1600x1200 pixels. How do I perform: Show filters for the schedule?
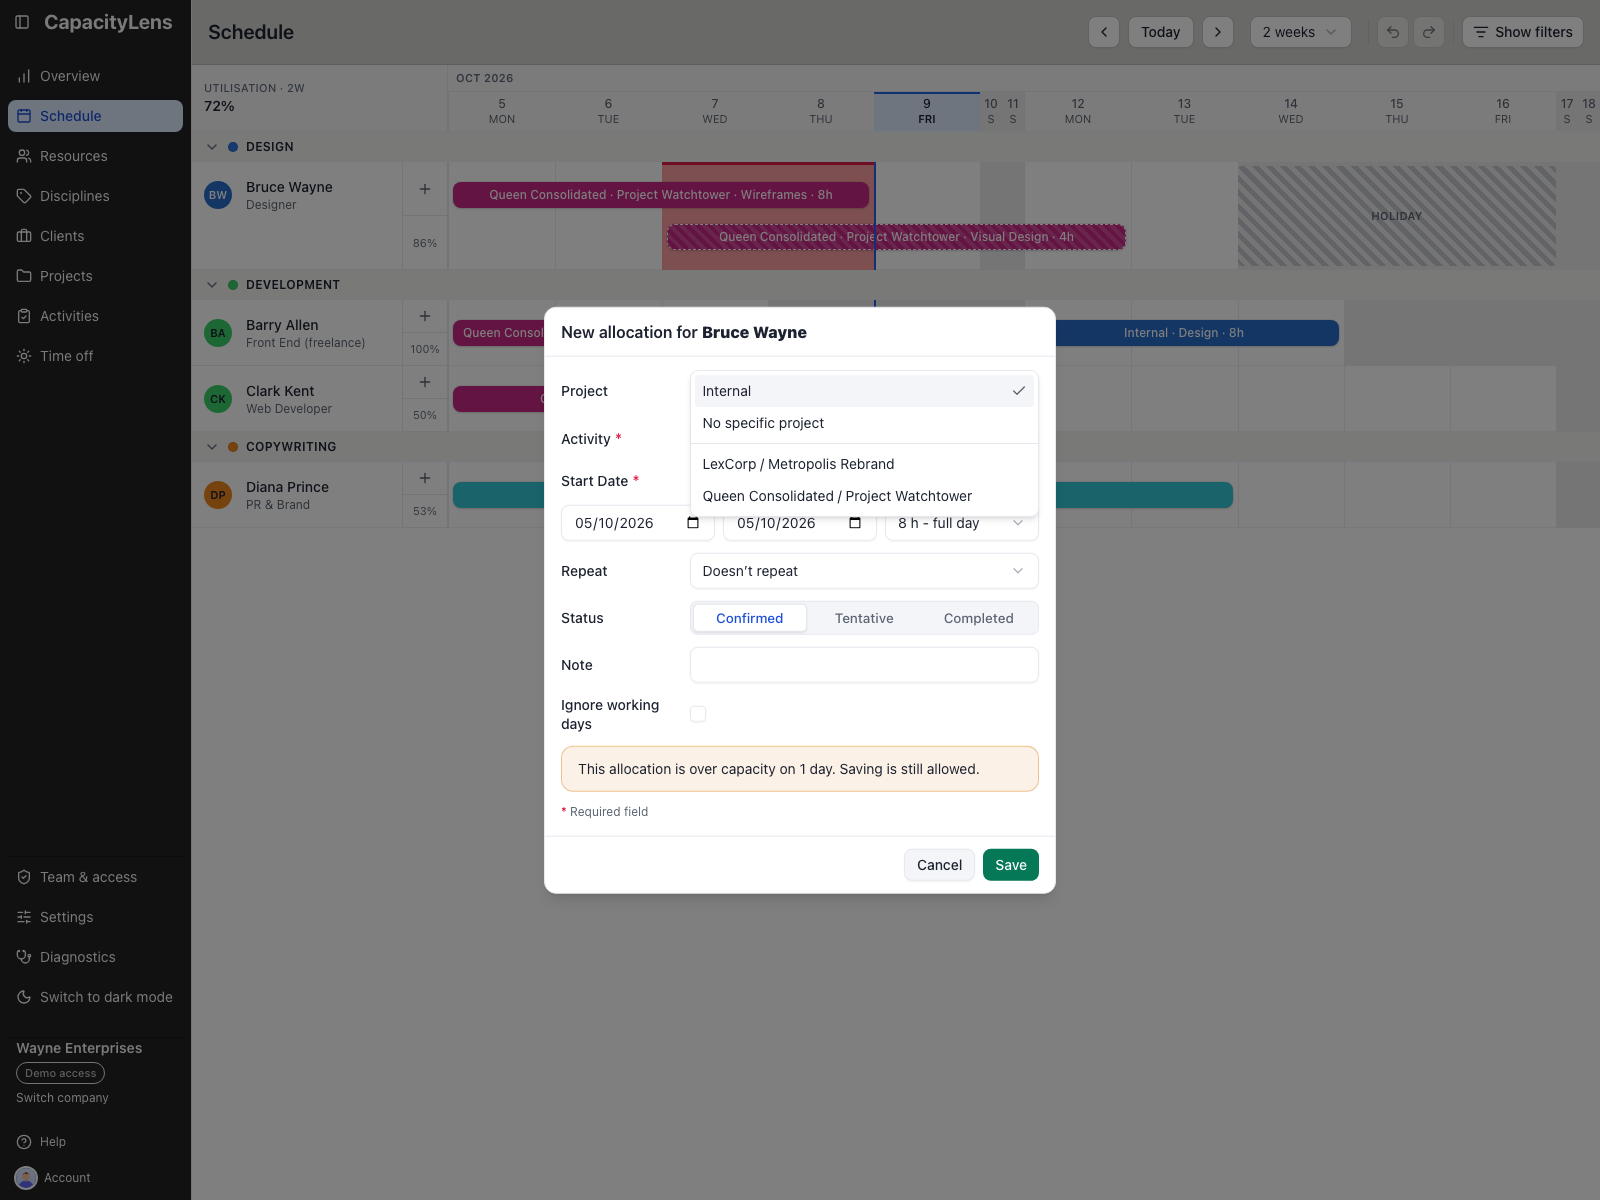1523,32
